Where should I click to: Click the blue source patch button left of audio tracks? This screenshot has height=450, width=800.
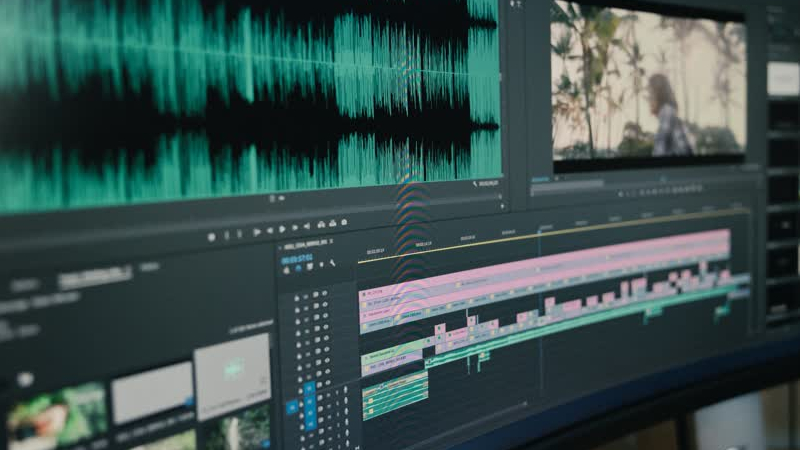click(x=292, y=407)
